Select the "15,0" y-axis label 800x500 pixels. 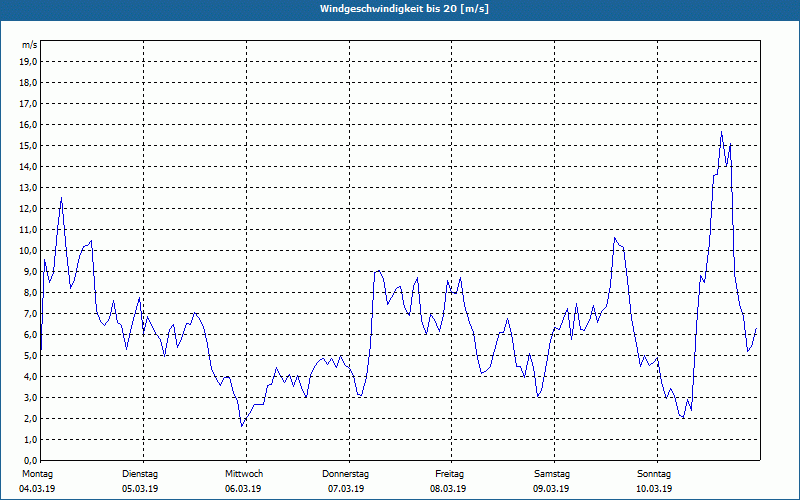click(x=28, y=145)
